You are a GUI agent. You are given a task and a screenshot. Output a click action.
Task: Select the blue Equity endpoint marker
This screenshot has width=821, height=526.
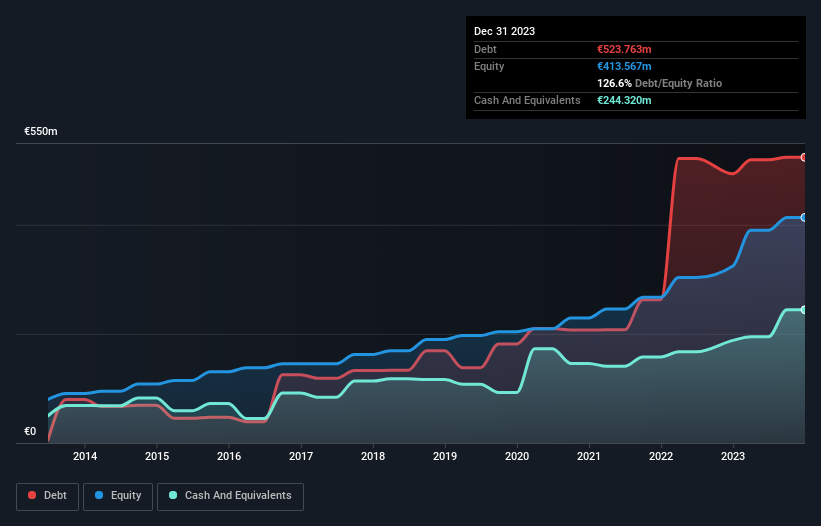[x=804, y=218]
